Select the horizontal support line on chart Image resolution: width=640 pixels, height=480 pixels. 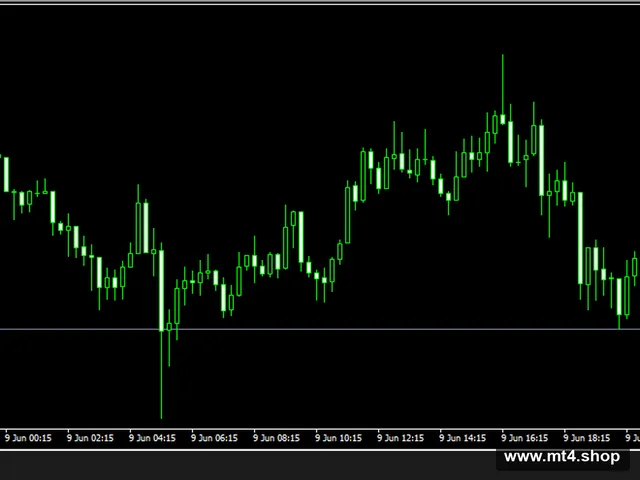[320, 329]
